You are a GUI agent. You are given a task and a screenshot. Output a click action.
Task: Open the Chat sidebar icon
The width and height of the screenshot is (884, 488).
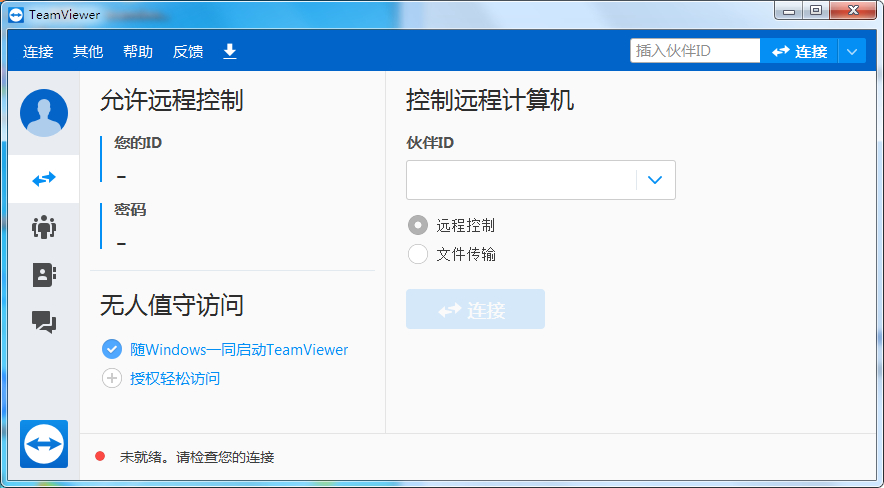pos(44,322)
